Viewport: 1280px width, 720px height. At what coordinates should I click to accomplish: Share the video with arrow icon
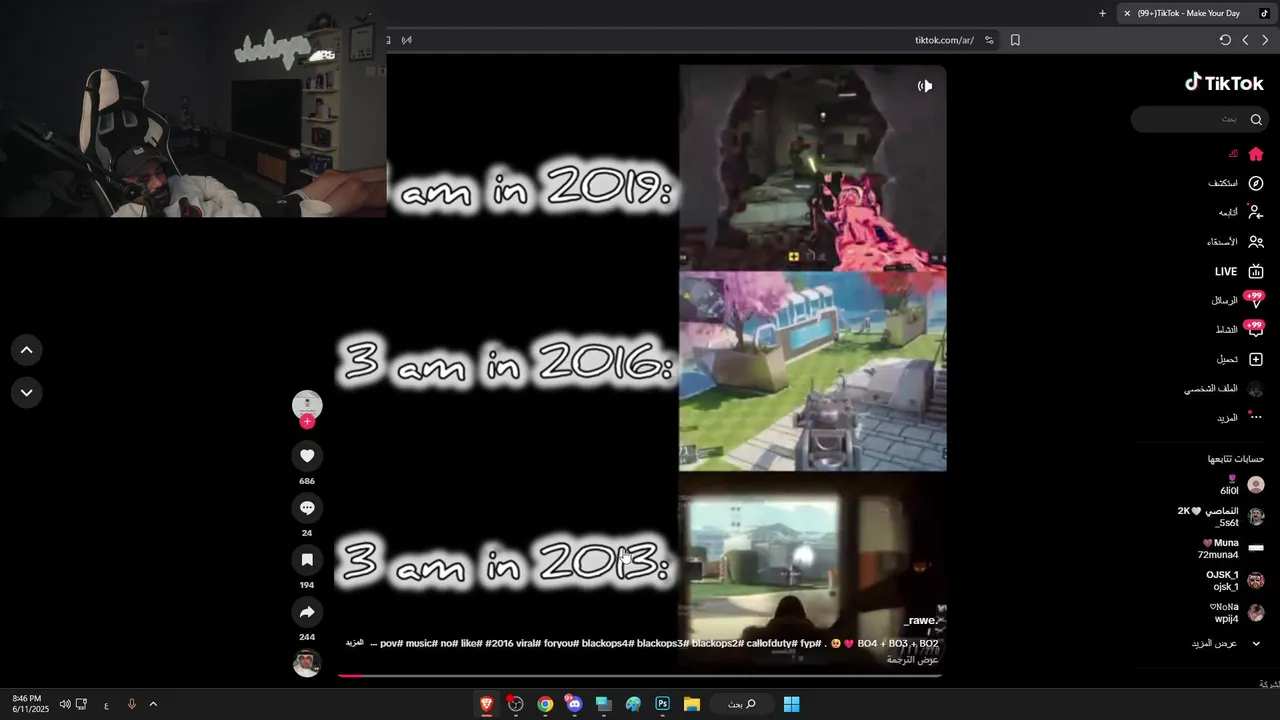307,612
